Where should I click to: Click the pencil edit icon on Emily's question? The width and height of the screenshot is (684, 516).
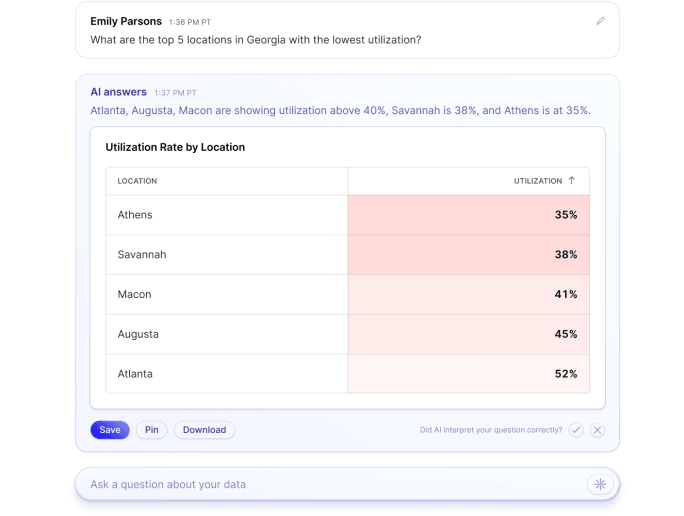[x=600, y=20]
